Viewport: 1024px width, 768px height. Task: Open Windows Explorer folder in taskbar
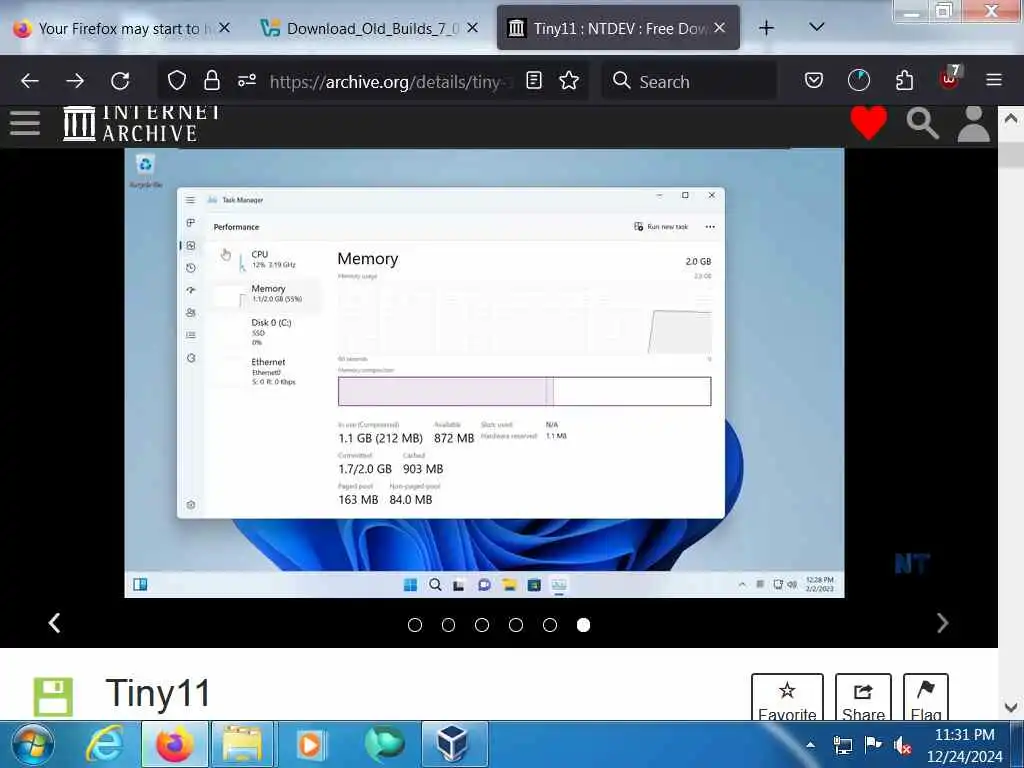[242, 744]
